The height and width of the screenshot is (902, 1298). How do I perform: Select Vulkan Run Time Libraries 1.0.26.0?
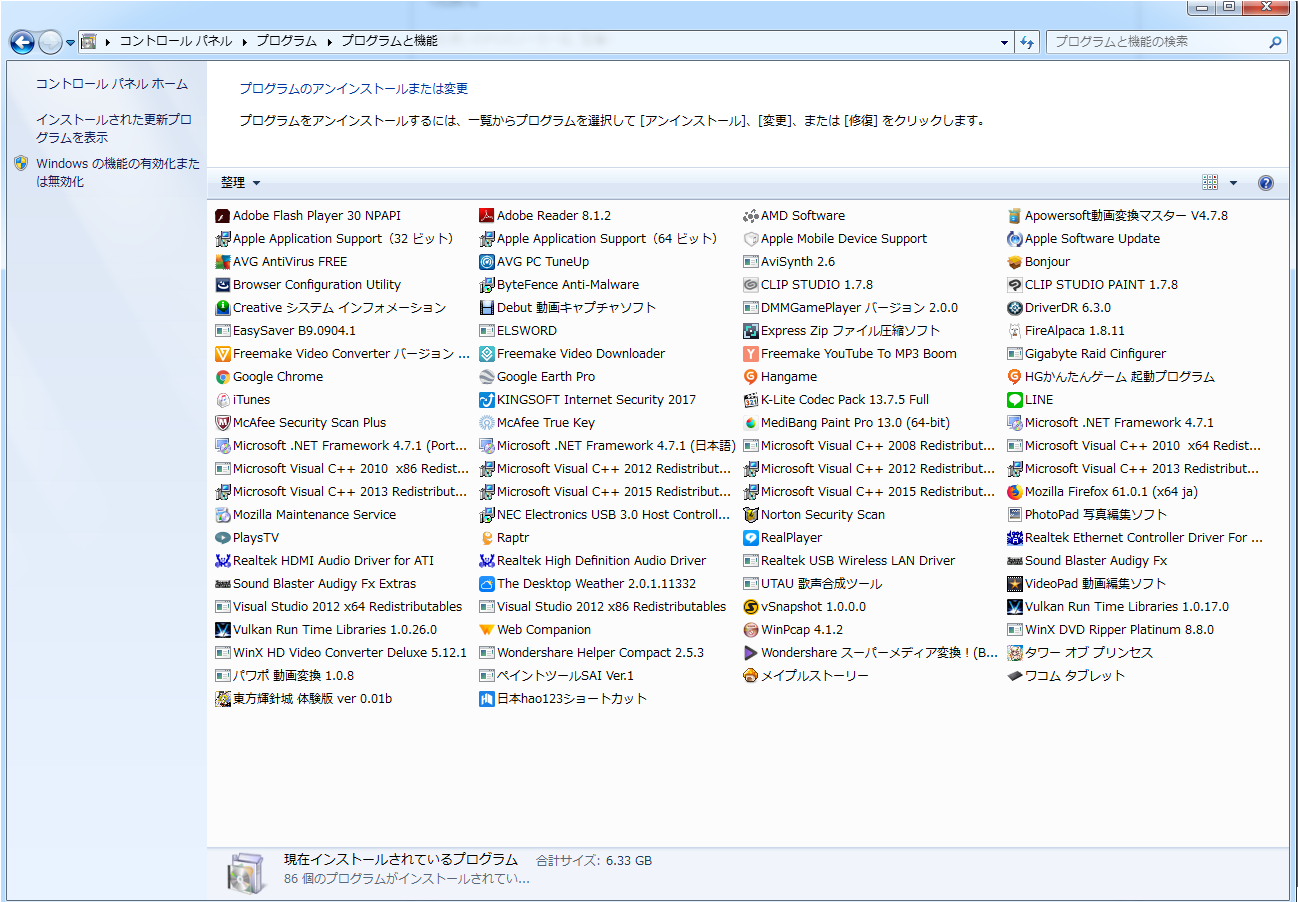pyautogui.click(x=327, y=630)
